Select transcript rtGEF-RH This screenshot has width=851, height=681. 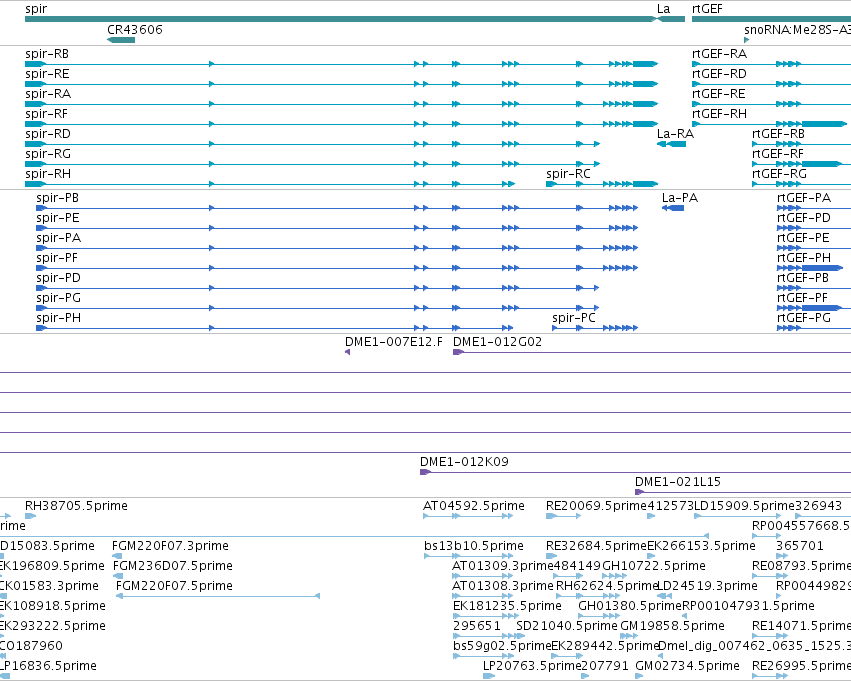769,124
